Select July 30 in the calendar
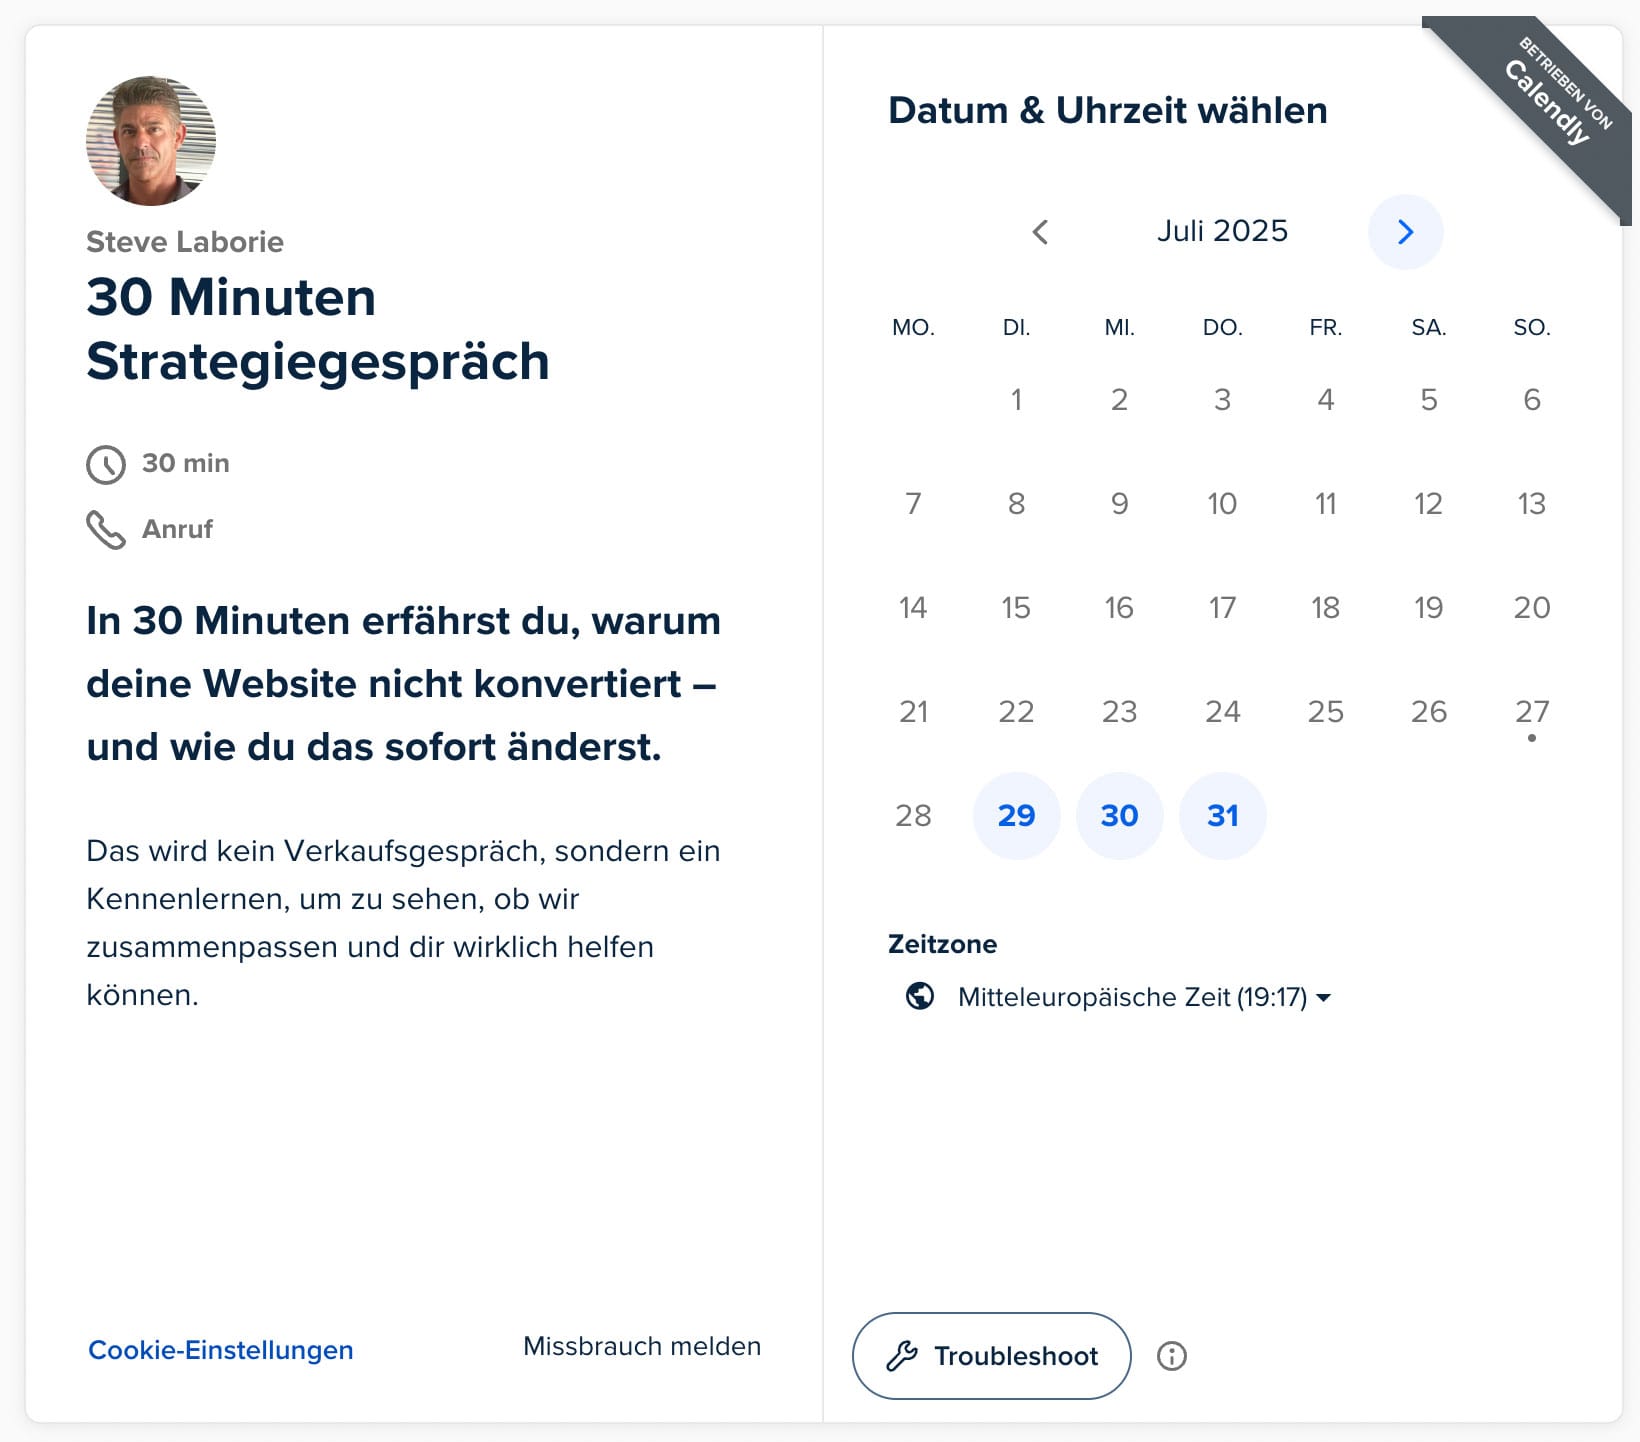Viewport: 1640px width, 1442px height. [1119, 816]
